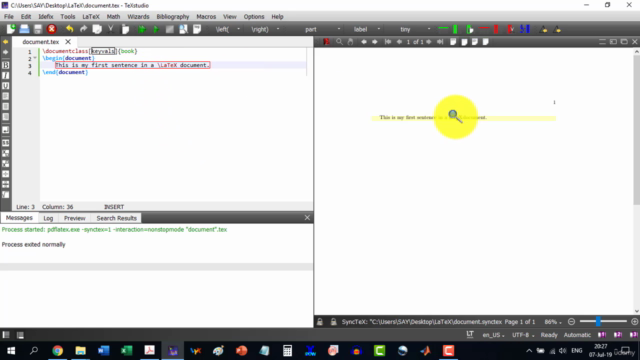Open Windows Search from the taskbar
The width and height of the screenshot is (640, 360).
(34, 351)
